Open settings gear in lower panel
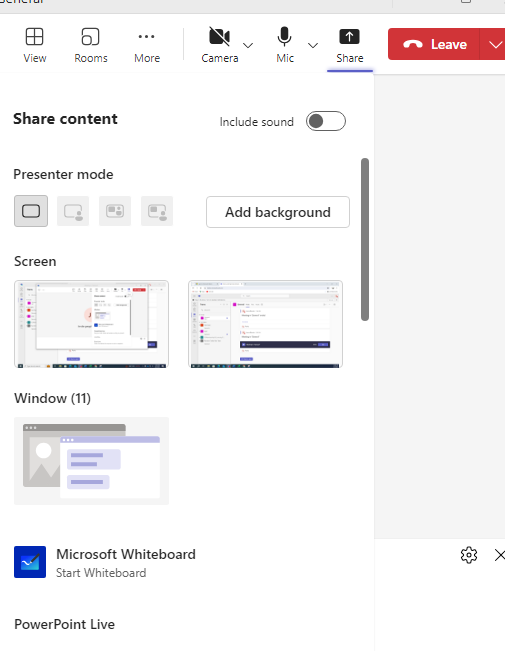Image resolution: width=505 pixels, height=651 pixels. (469, 555)
